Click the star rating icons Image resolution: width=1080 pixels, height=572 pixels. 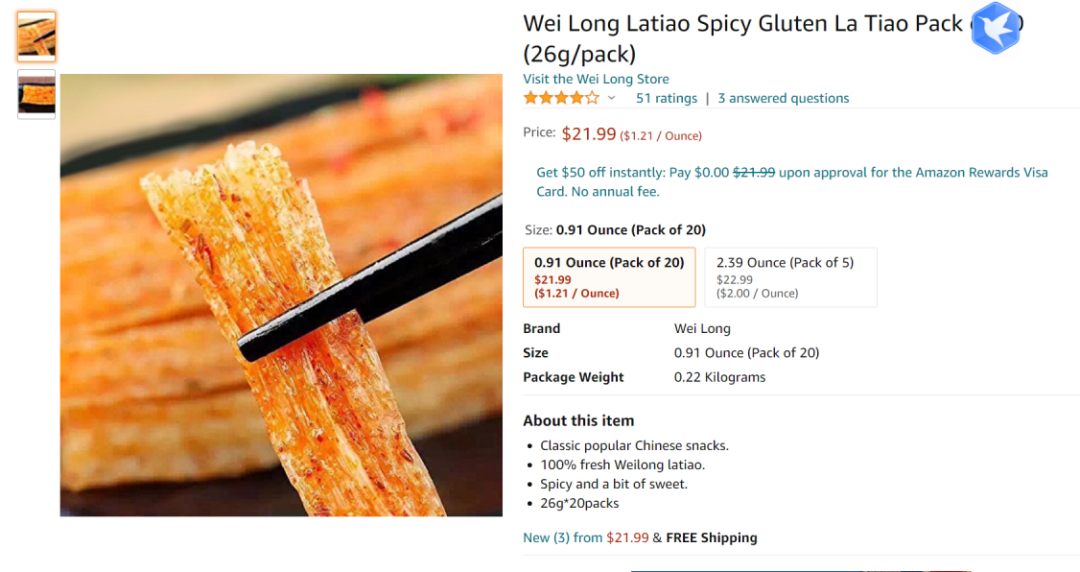(x=561, y=98)
